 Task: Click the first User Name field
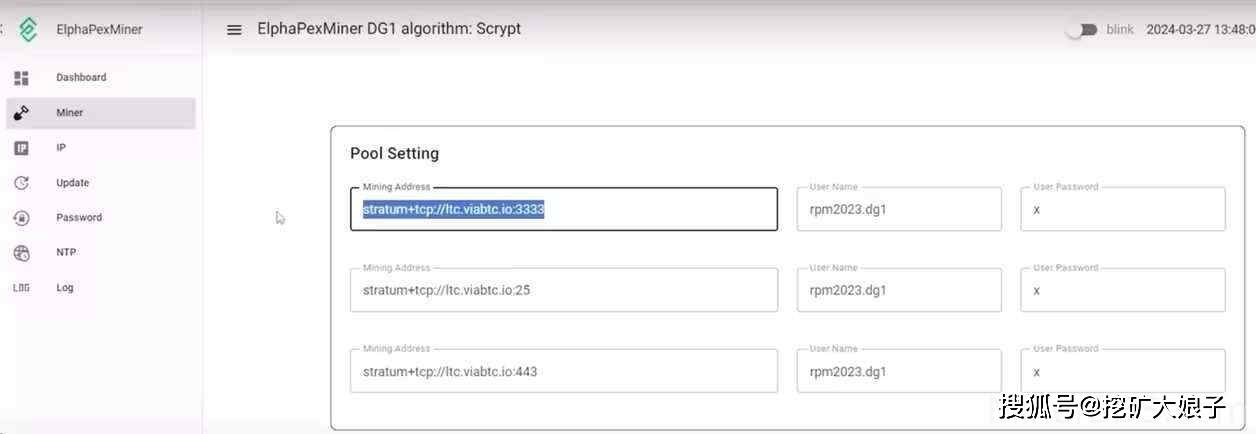click(x=898, y=210)
